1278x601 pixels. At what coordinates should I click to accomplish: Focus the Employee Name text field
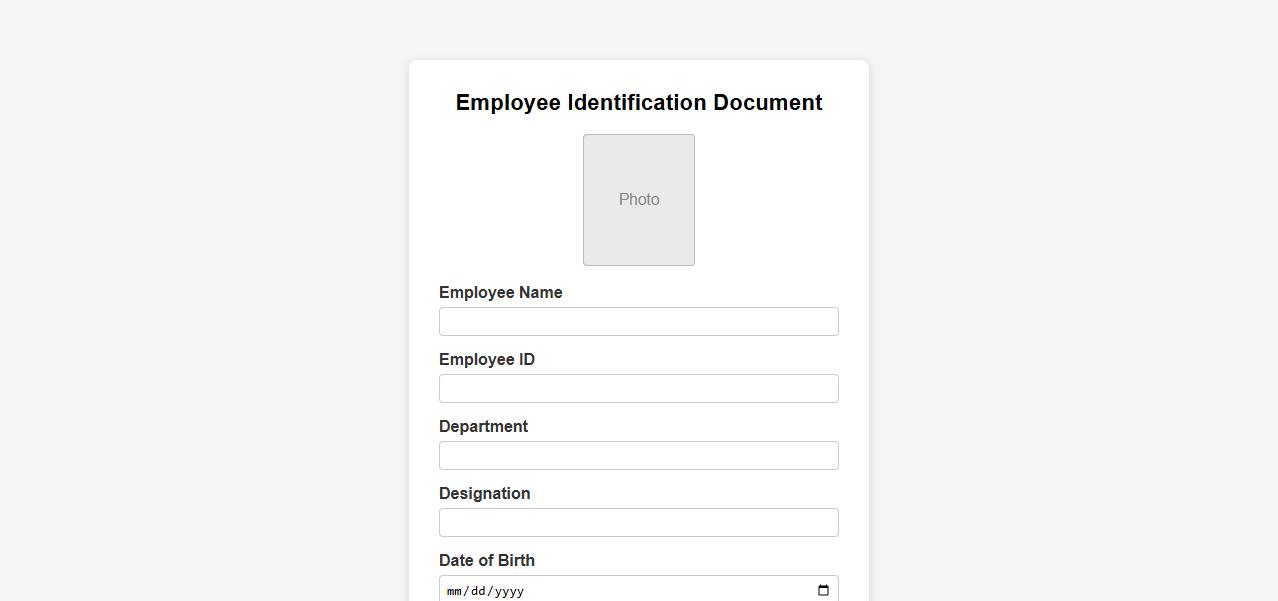(639, 322)
